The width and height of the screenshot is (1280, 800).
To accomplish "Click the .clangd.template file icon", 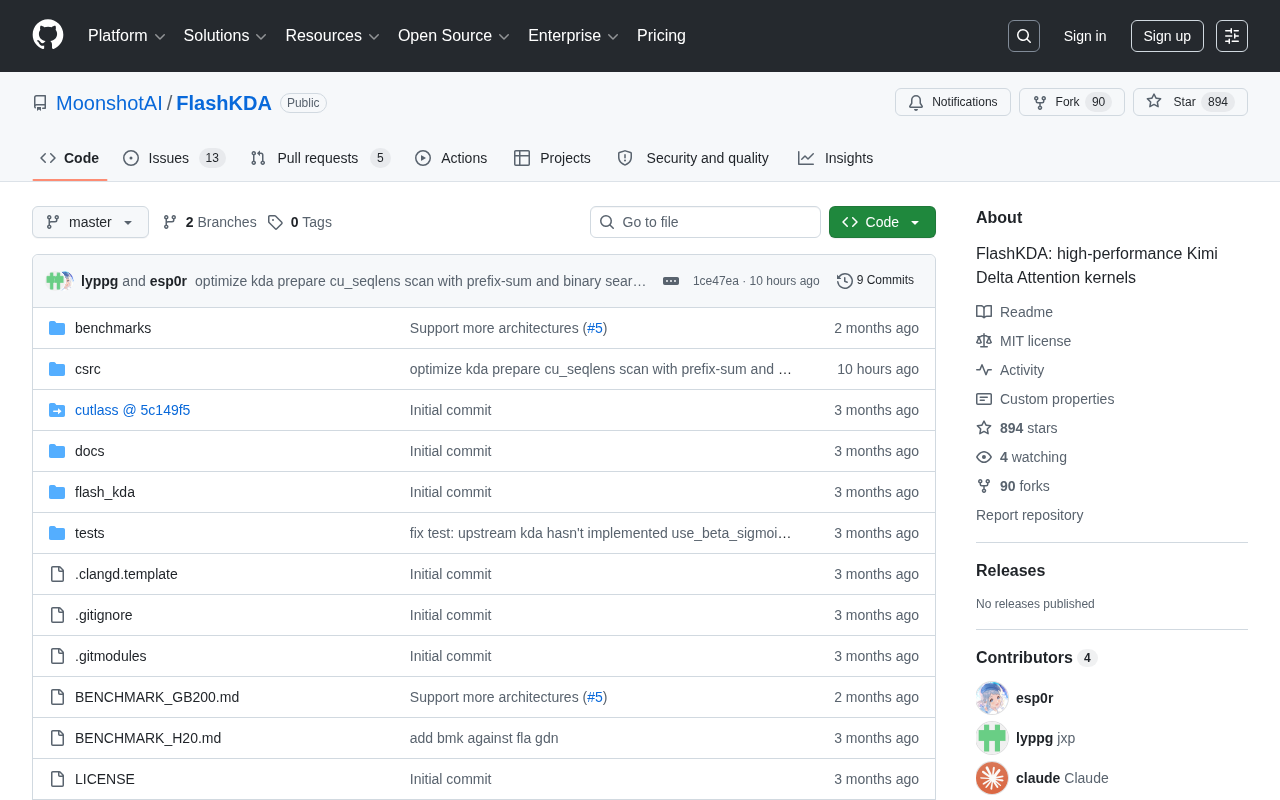I will (x=57, y=574).
